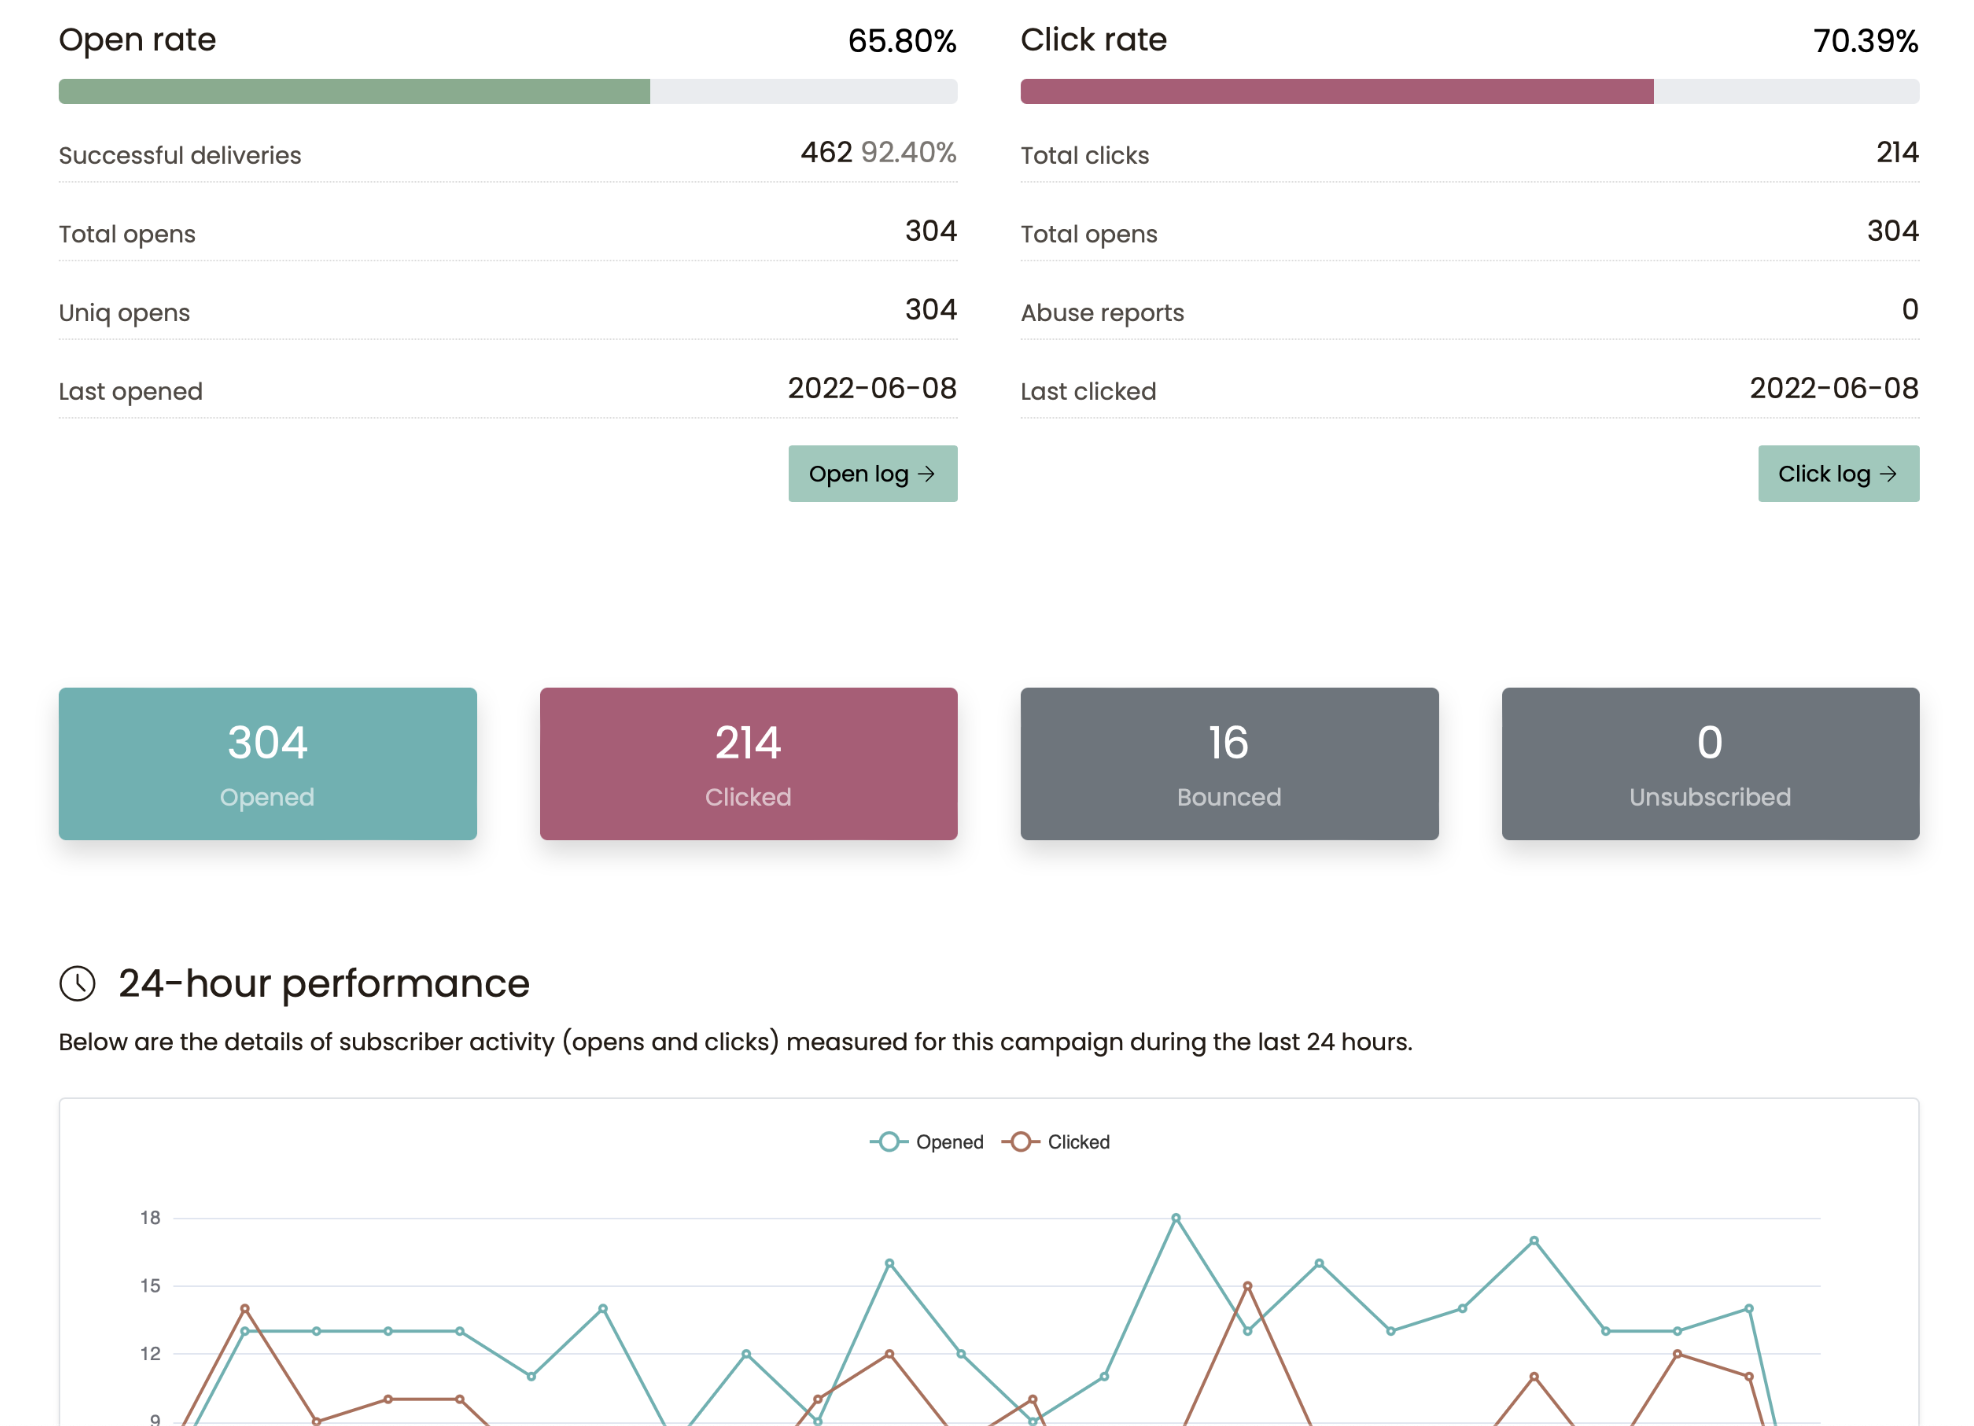Viewport: 1974px width, 1426px height.
Task: Click the 16 Bounced stat card
Action: pos(1229,763)
